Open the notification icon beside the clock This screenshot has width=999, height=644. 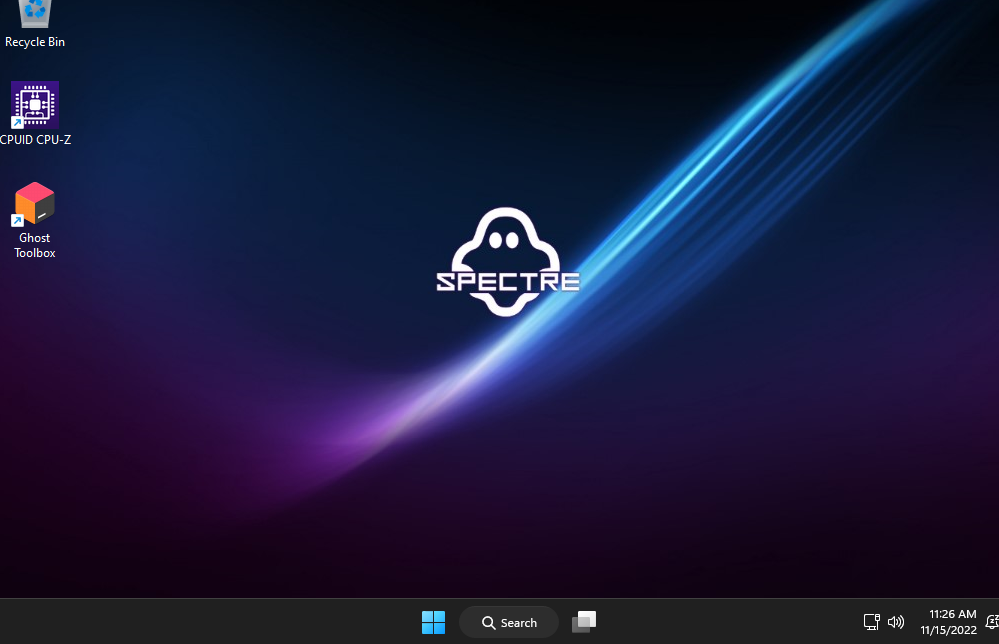[x=992, y=622]
